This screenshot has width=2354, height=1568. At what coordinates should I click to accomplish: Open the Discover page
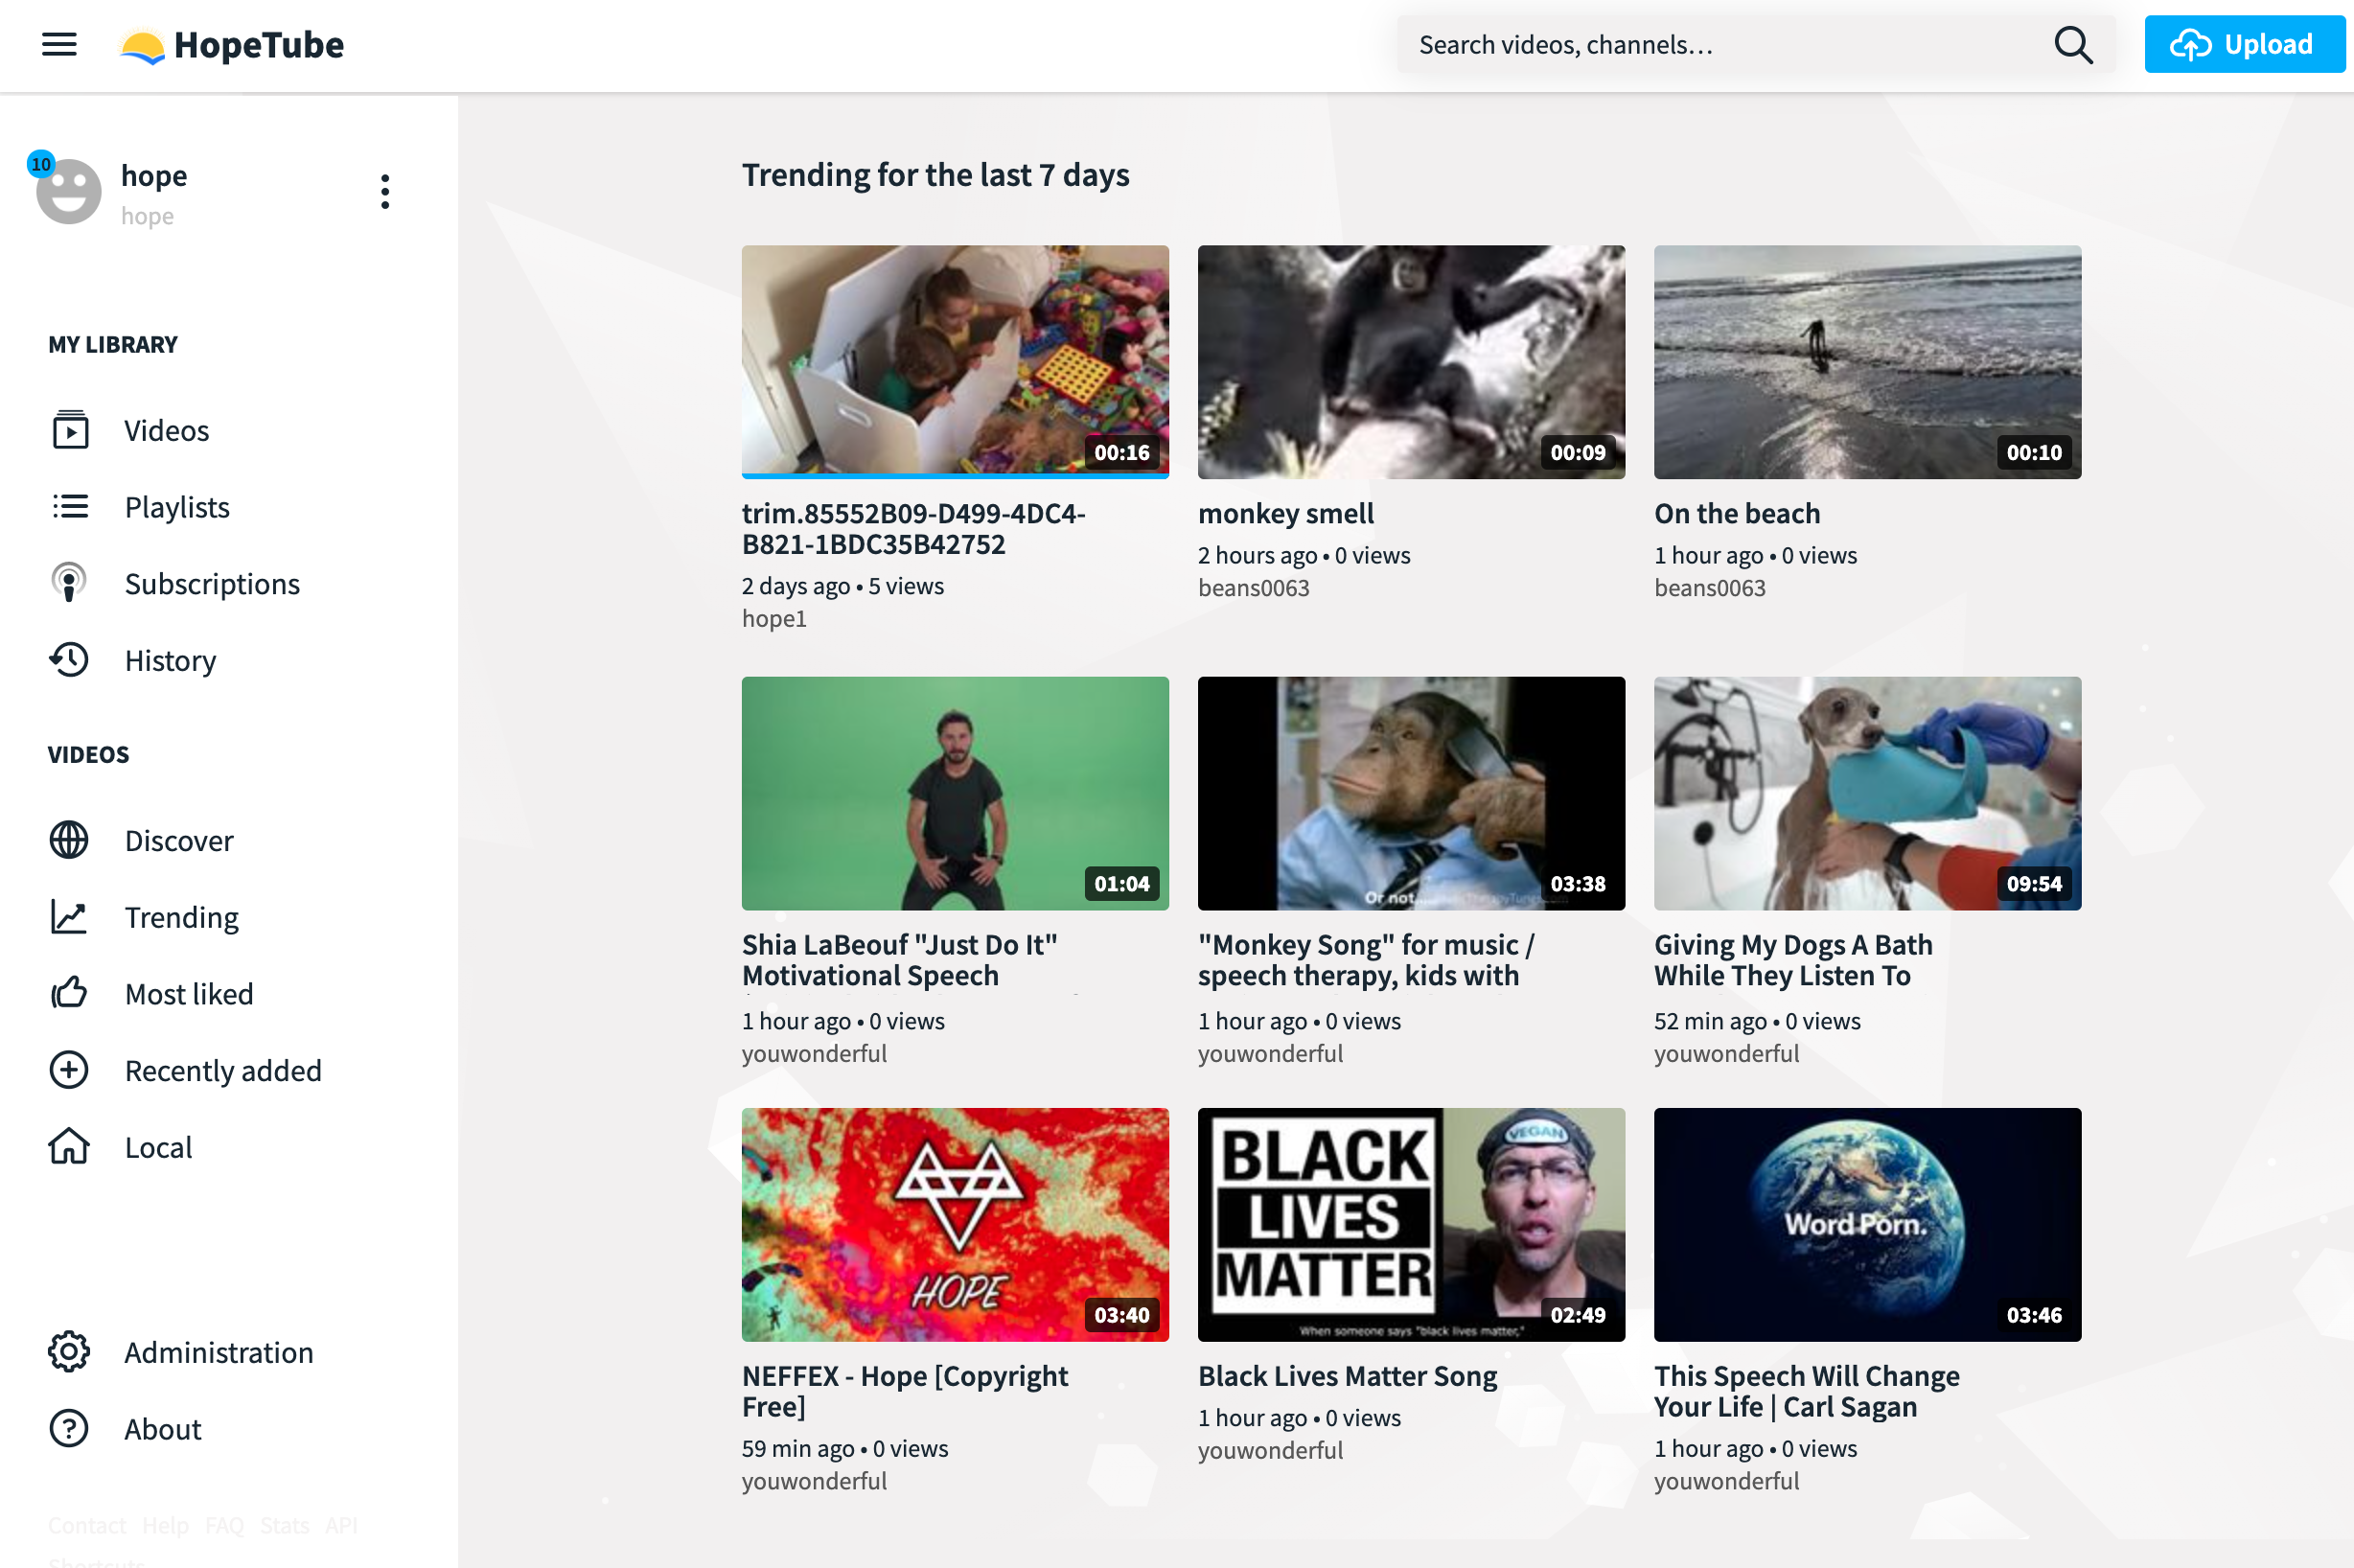[177, 840]
